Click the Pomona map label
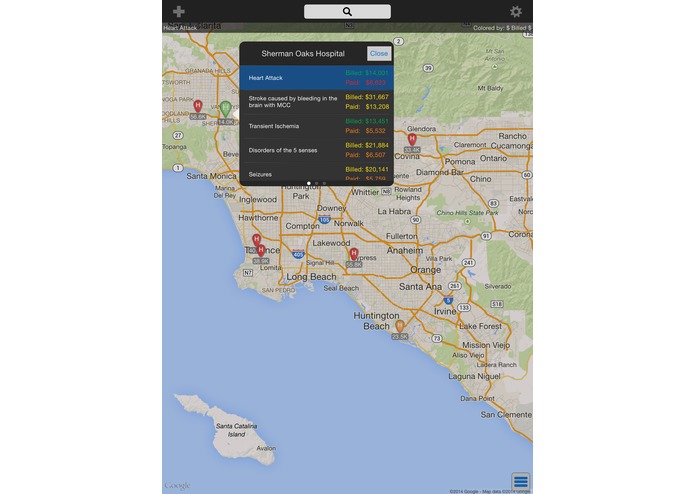The height and width of the screenshot is (494, 695). (460, 162)
